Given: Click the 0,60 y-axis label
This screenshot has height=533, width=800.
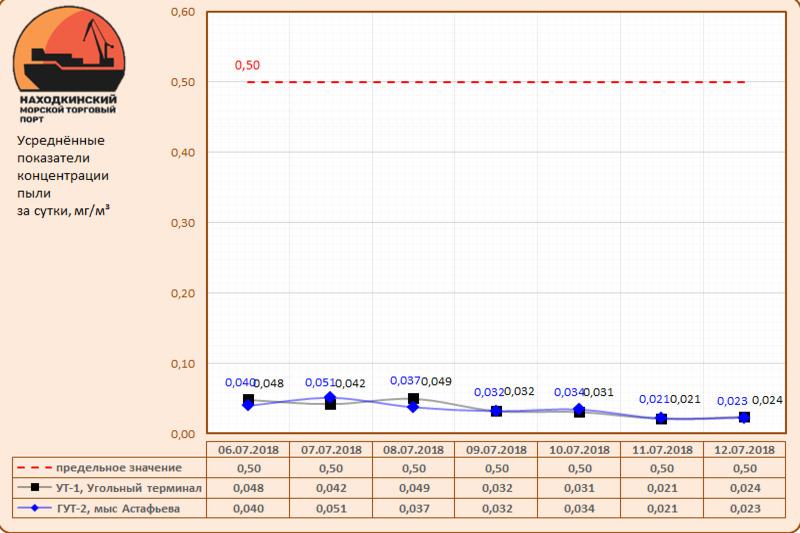Looking at the screenshot, I should (x=180, y=13).
